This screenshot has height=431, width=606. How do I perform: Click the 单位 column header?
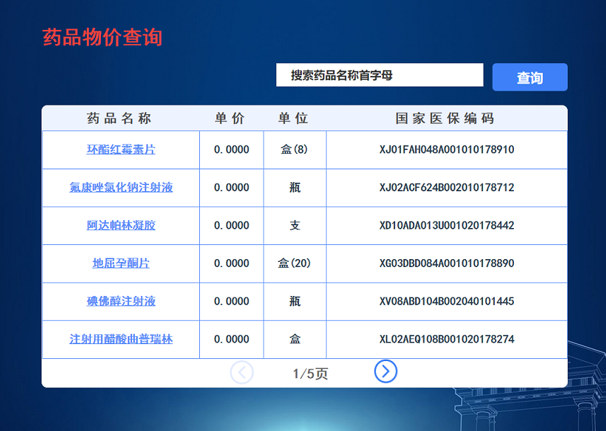(293, 118)
